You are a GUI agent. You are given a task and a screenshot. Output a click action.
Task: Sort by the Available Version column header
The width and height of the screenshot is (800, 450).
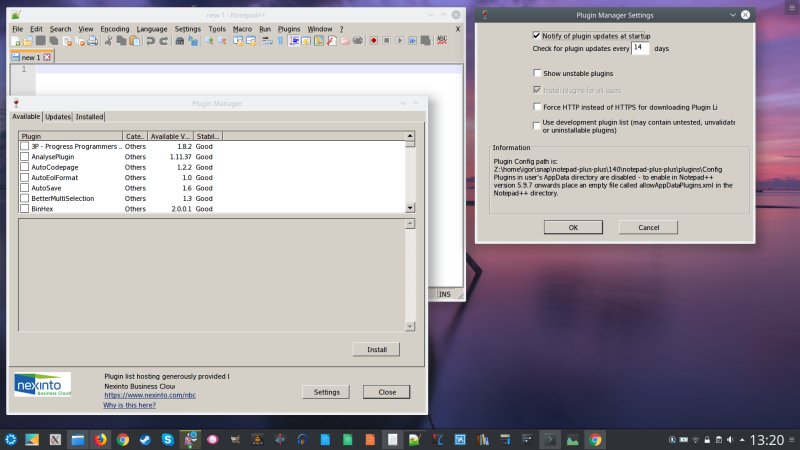click(x=170, y=136)
